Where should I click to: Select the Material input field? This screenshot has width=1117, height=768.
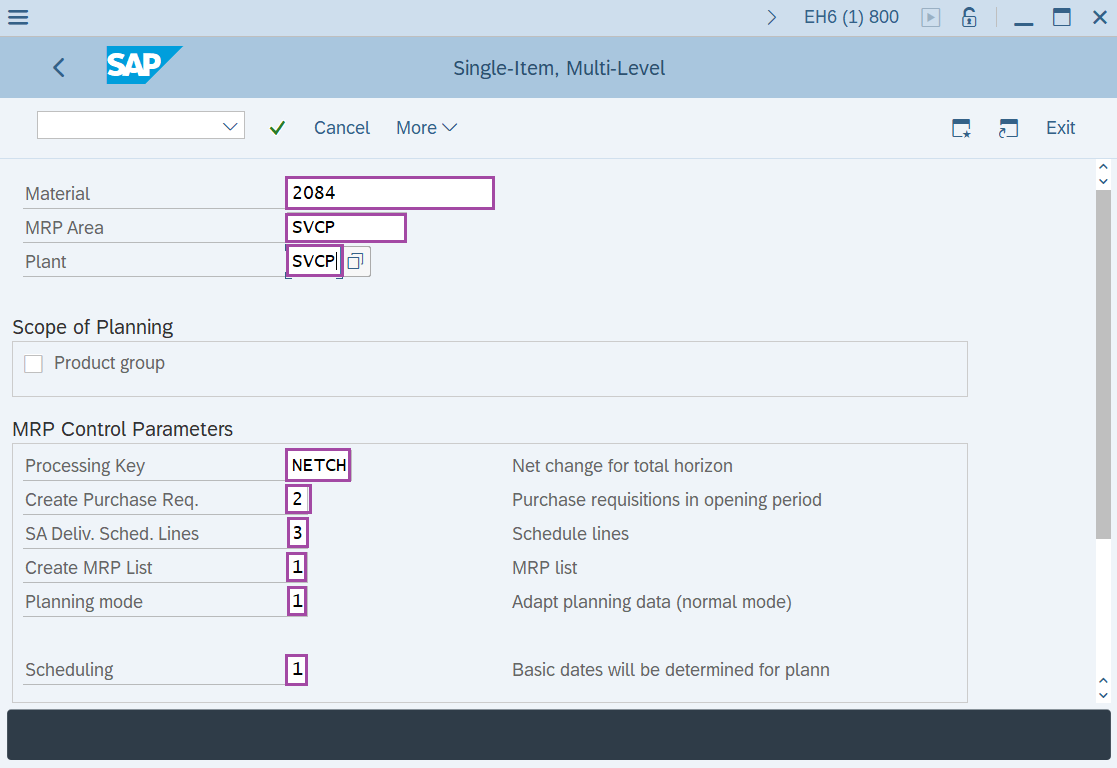click(389, 192)
